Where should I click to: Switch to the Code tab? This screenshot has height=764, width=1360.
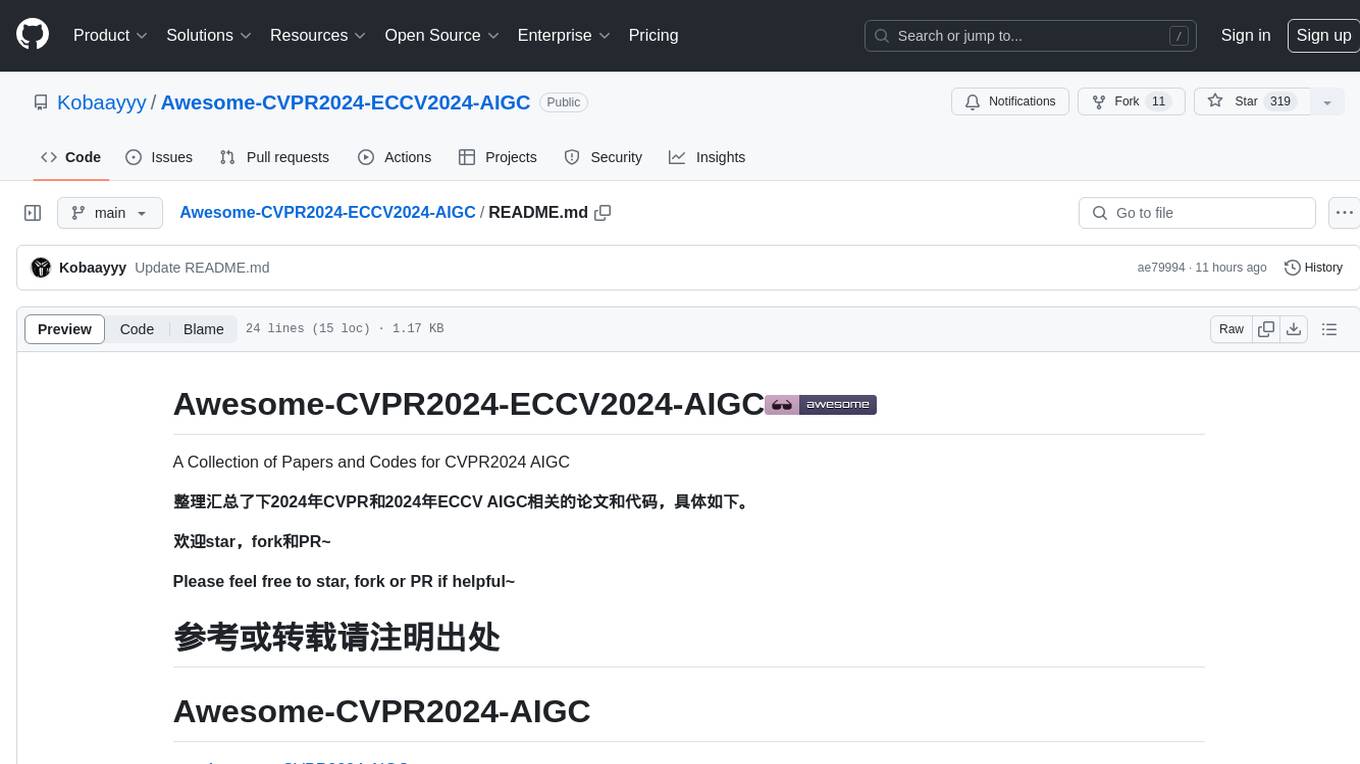[71, 157]
